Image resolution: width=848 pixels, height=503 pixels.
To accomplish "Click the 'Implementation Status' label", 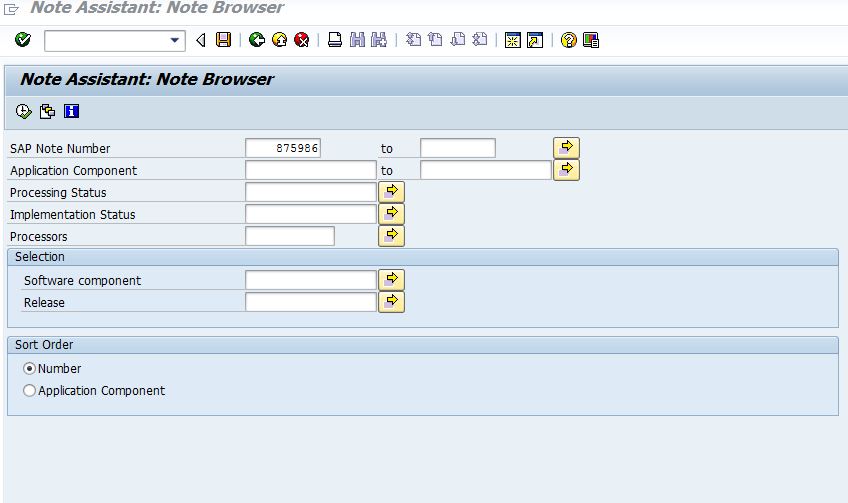I will click(72, 215).
